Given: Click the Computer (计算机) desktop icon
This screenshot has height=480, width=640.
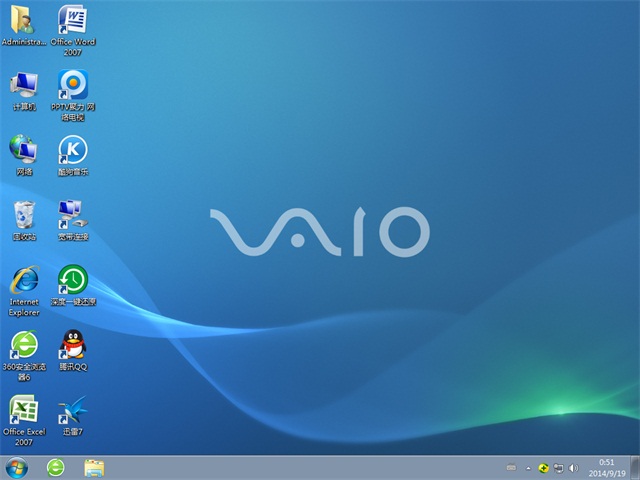Looking at the screenshot, I should tap(23, 85).
